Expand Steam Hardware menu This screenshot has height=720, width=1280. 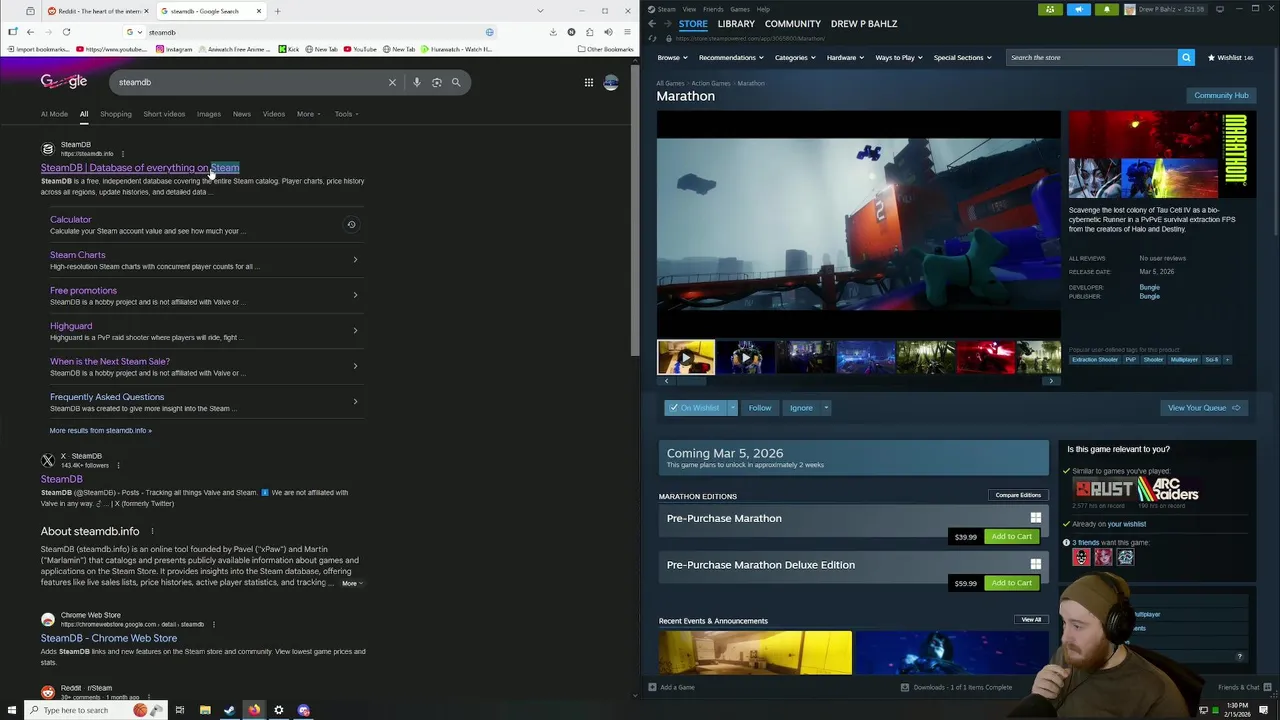[845, 57]
